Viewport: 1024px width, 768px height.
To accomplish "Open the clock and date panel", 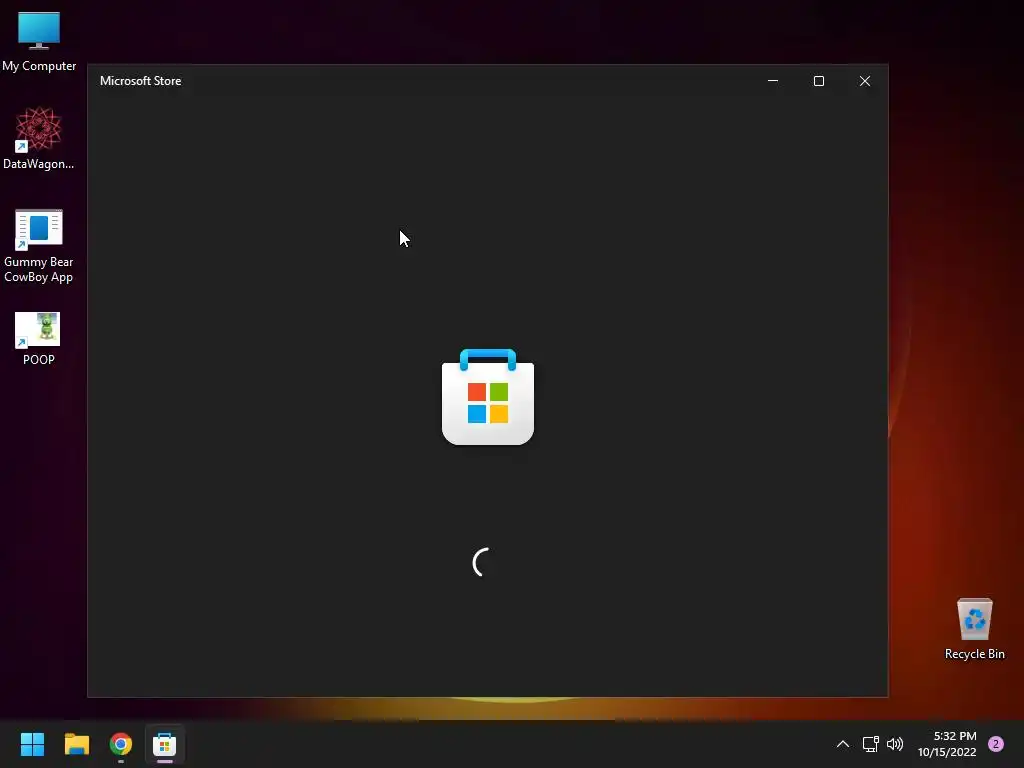I will coord(947,744).
